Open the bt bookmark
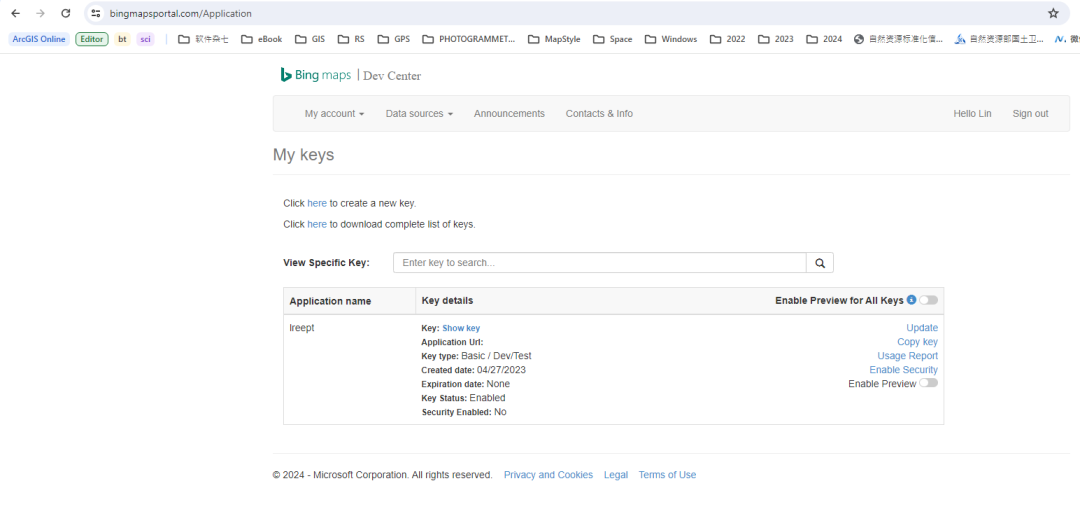 [x=122, y=39]
